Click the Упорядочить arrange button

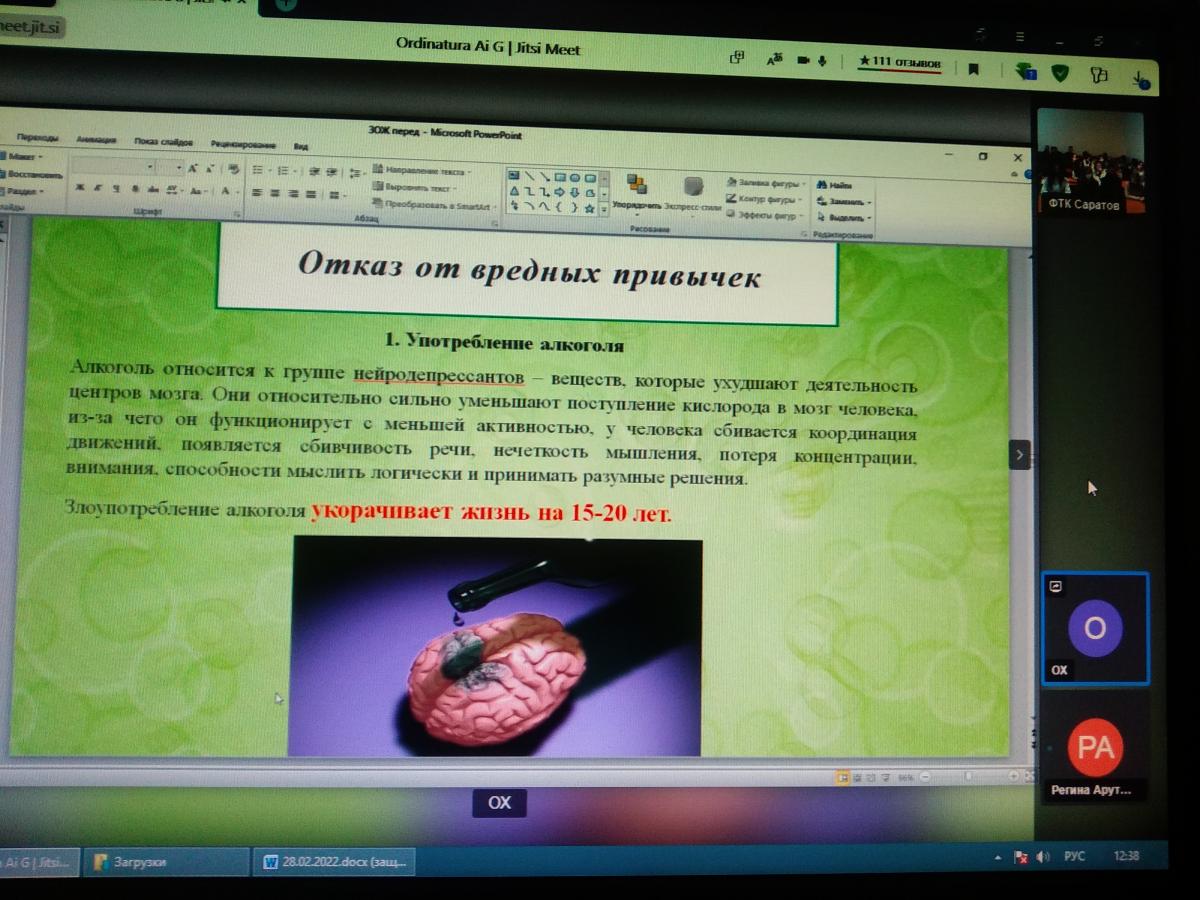tap(636, 193)
